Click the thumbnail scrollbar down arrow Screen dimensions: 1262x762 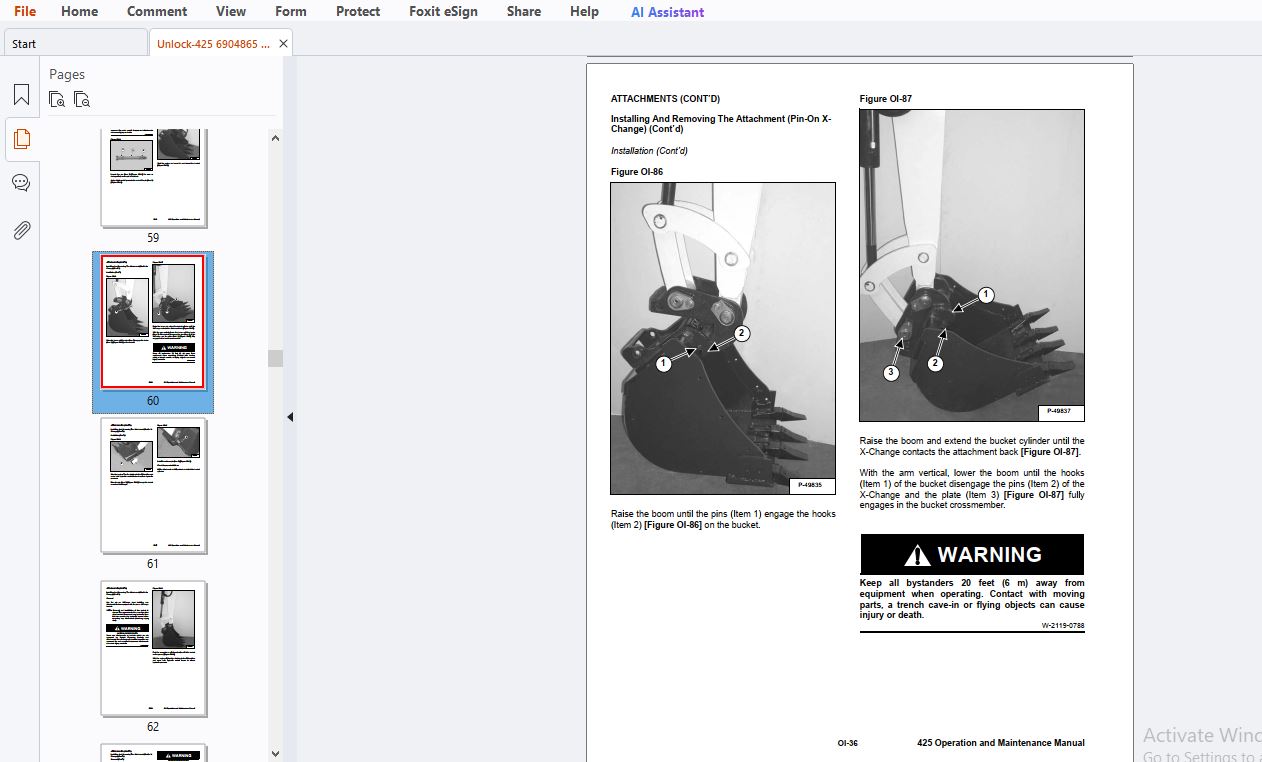275,752
